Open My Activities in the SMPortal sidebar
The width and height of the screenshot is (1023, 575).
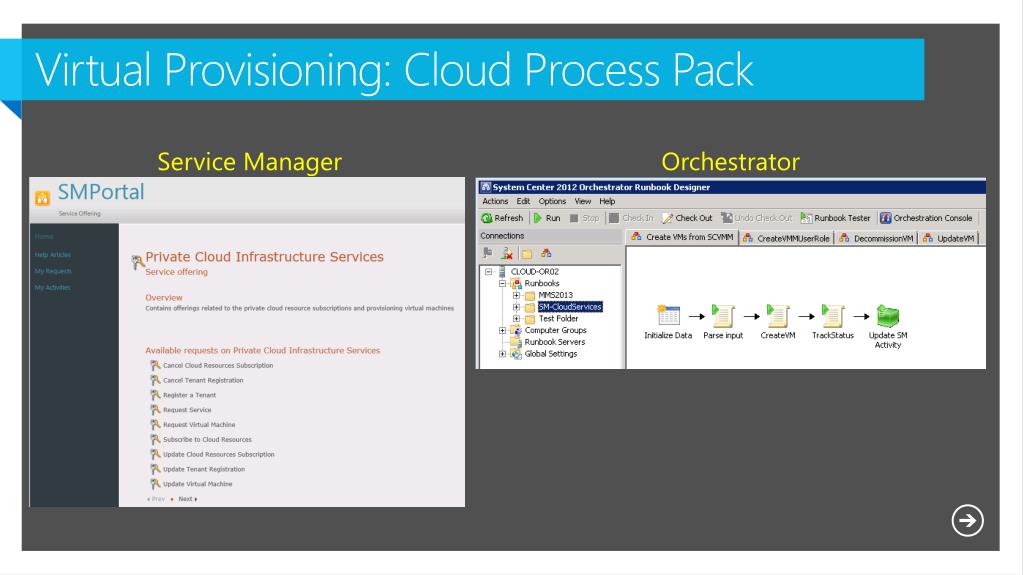tap(52, 287)
